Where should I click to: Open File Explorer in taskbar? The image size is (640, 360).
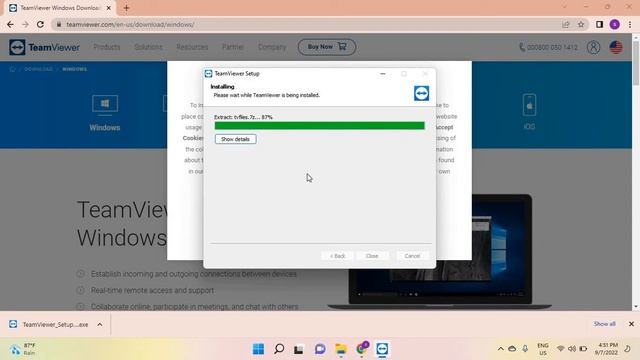click(x=341, y=349)
